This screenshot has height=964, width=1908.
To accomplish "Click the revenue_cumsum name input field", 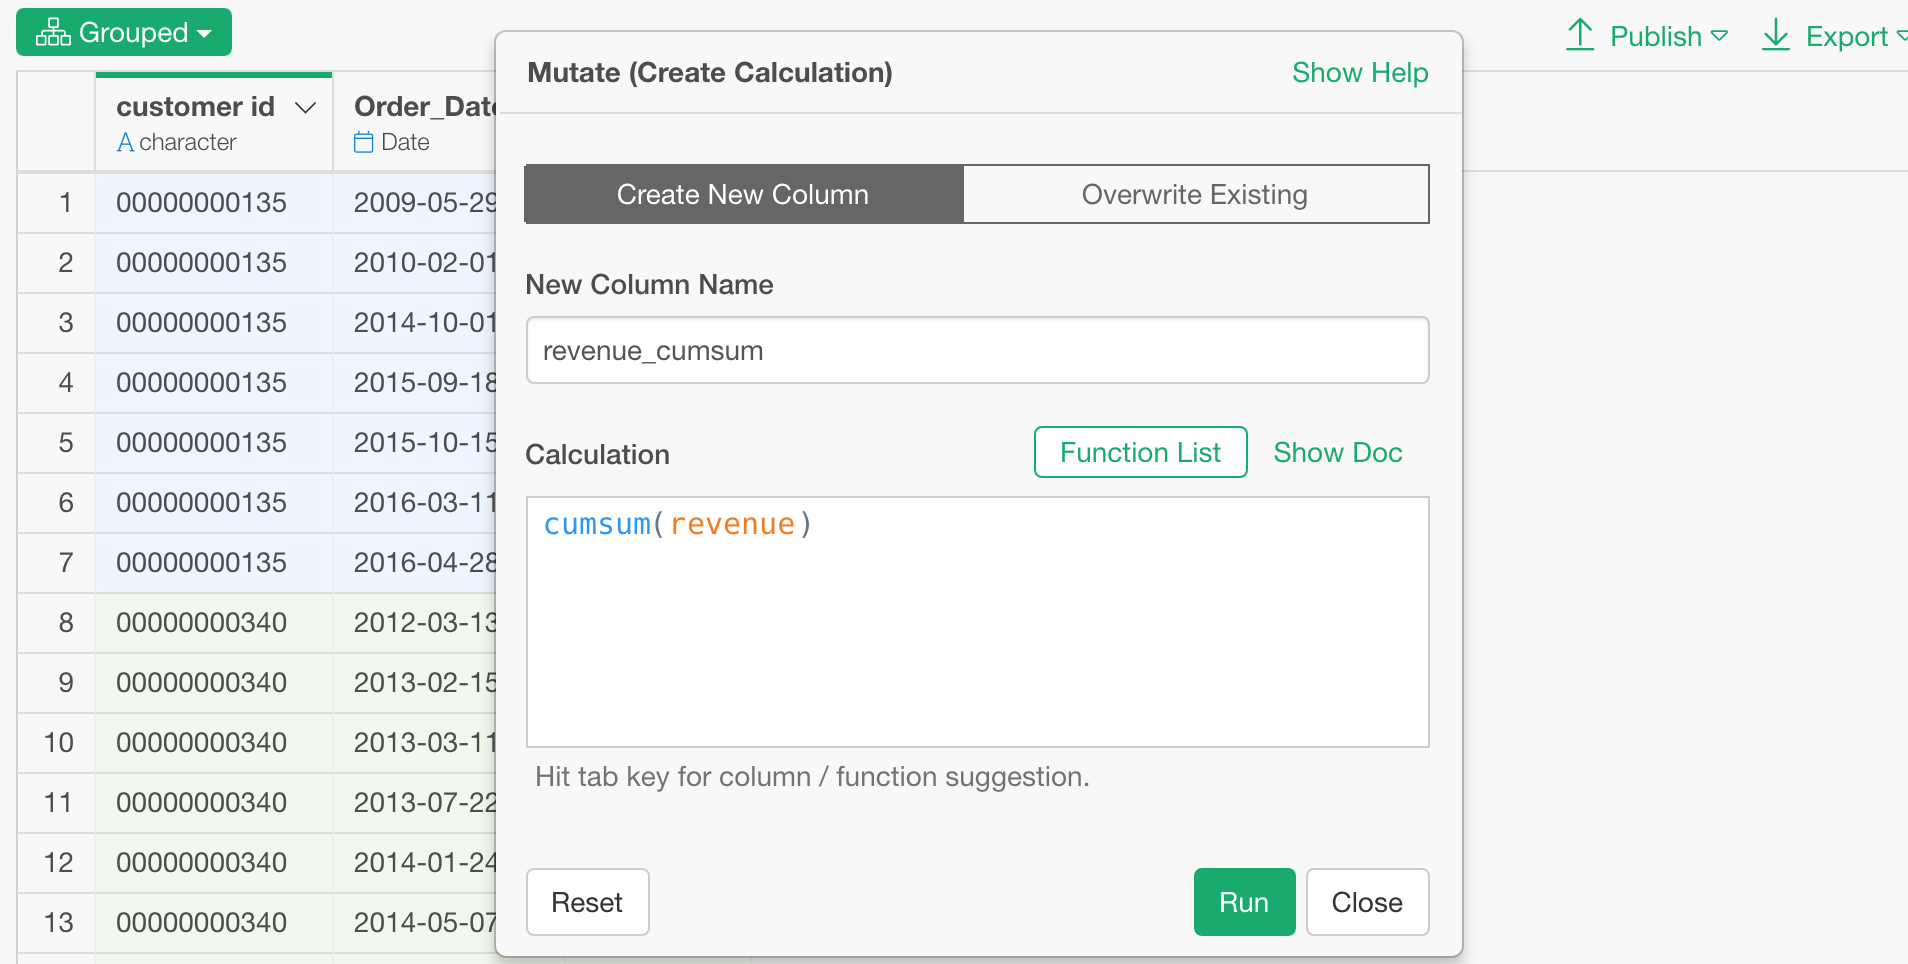I will coord(977,350).
